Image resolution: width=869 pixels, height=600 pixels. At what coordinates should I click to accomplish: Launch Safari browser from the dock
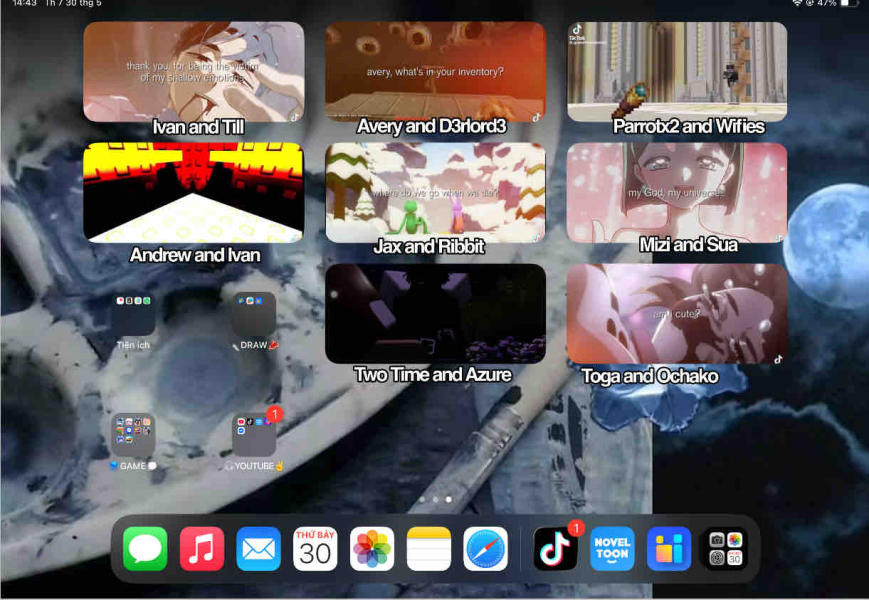(x=485, y=548)
